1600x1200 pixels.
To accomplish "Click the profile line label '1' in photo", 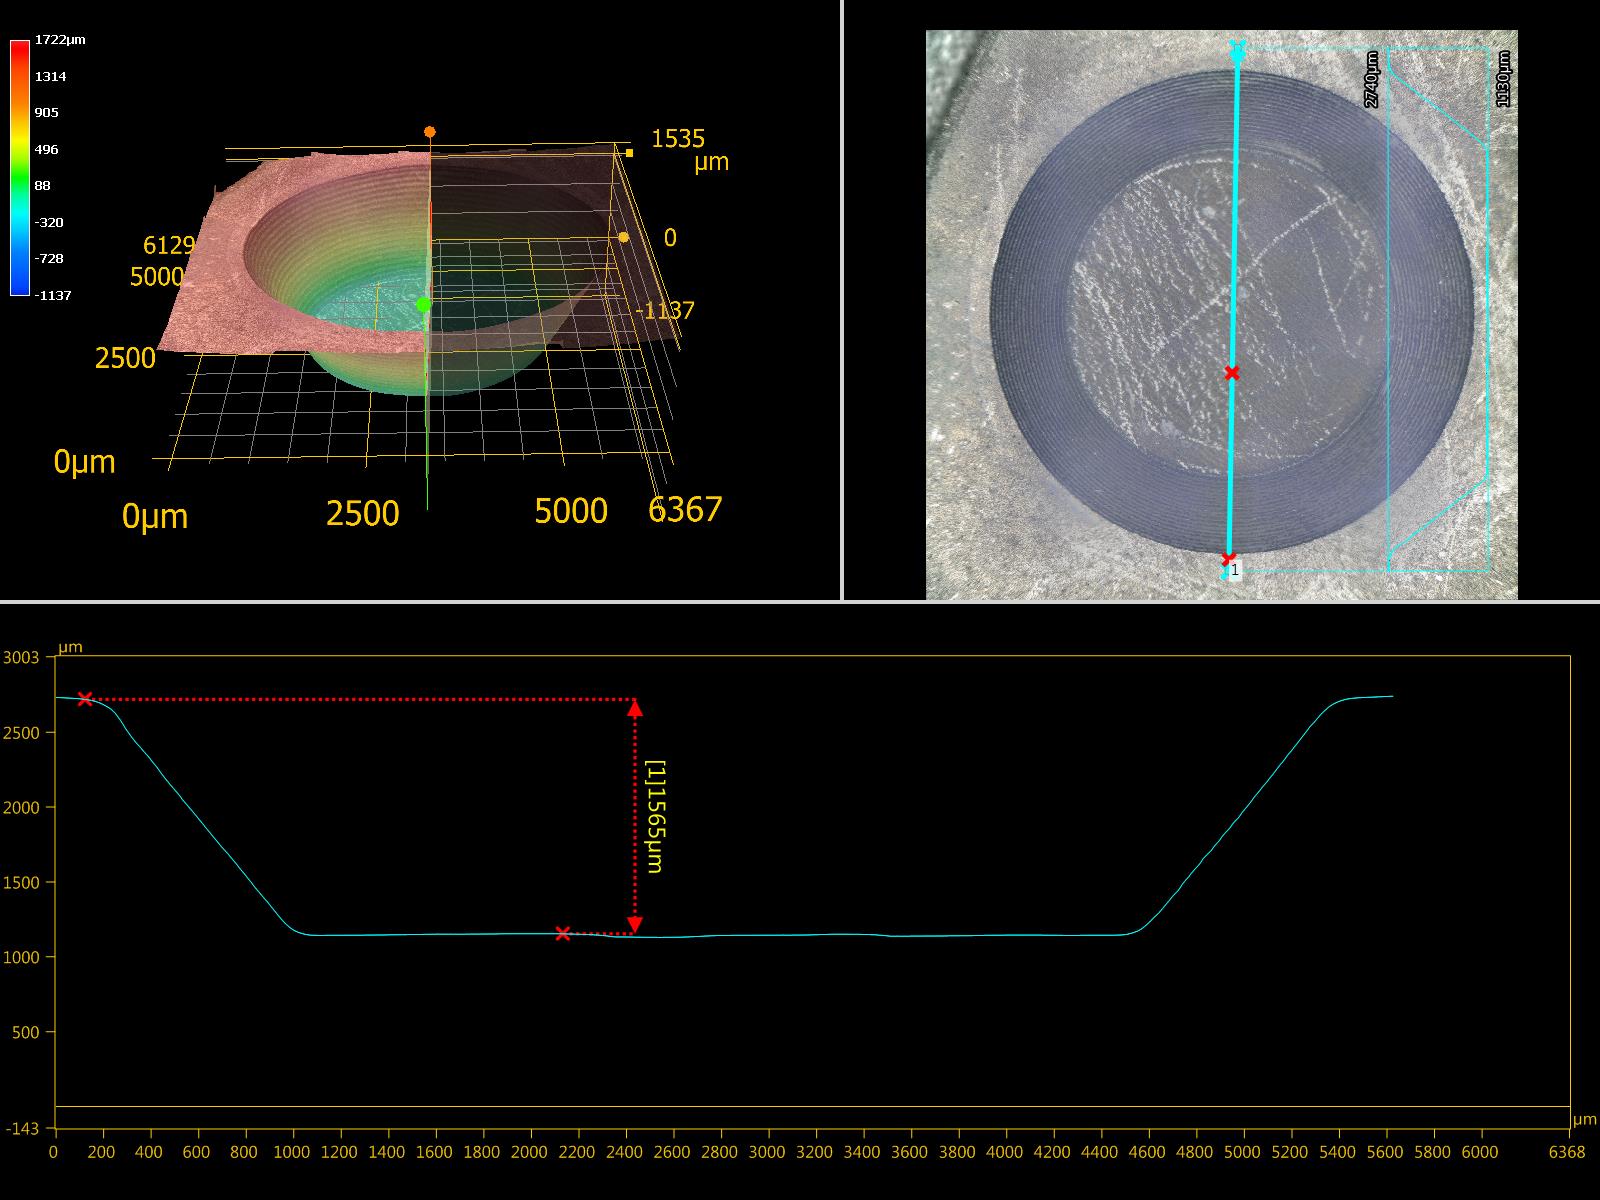I will click(x=1234, y=570).
